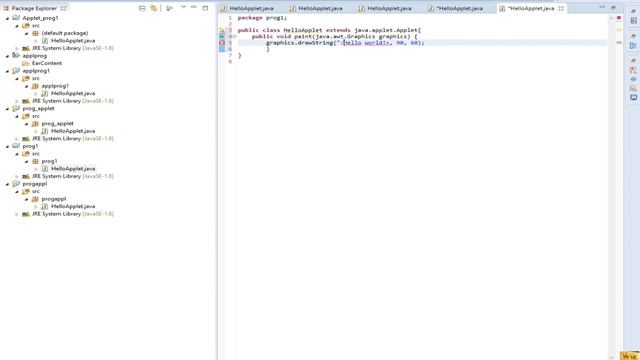
Task: Click the error marker on line 5
Action: pyautogui.click(x=222, y=42)
